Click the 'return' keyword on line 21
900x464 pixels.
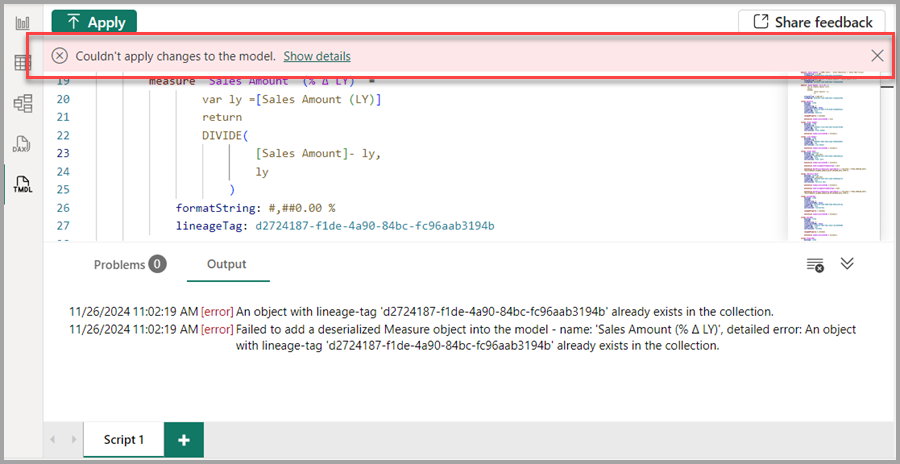click(x=222, y=117)
